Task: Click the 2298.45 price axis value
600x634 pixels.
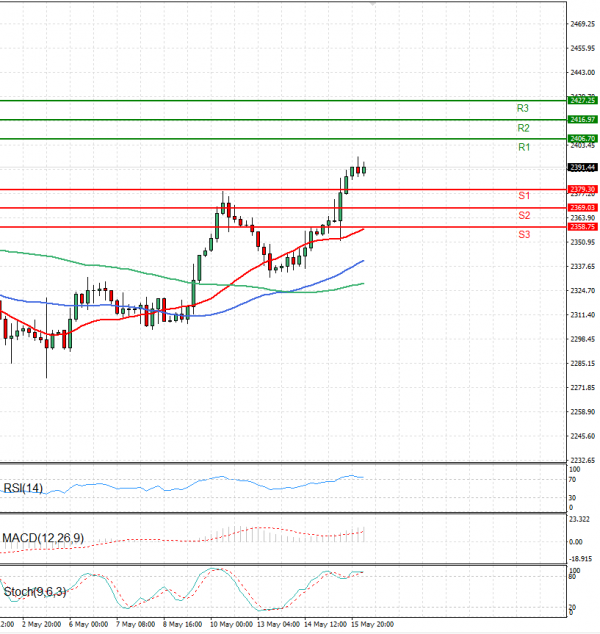Action: pos(583,339)
